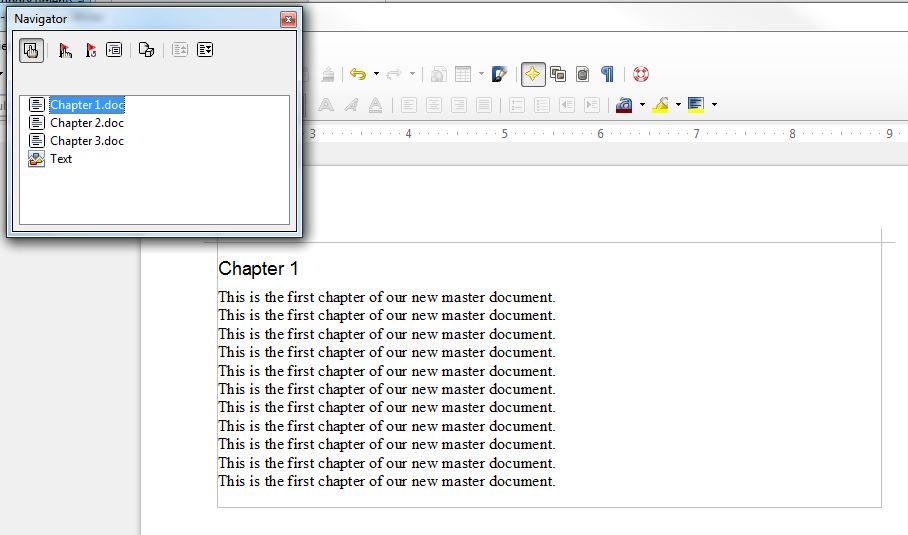Apply yellow Highlighting color
The width and height of the screenshot is (908, 535).
[660, 105]
